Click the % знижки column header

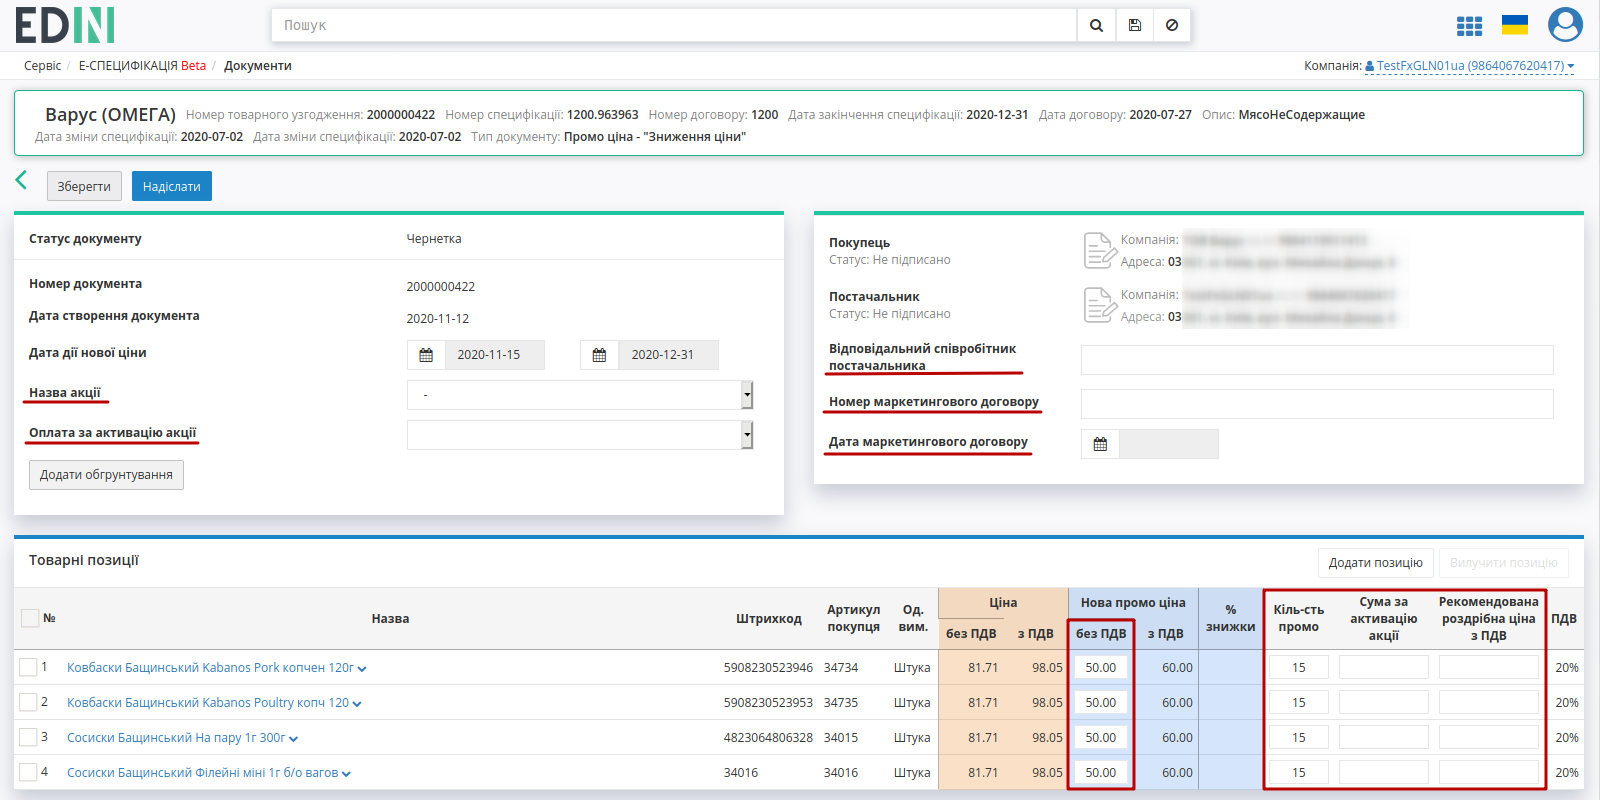[x=1231, y=618]
